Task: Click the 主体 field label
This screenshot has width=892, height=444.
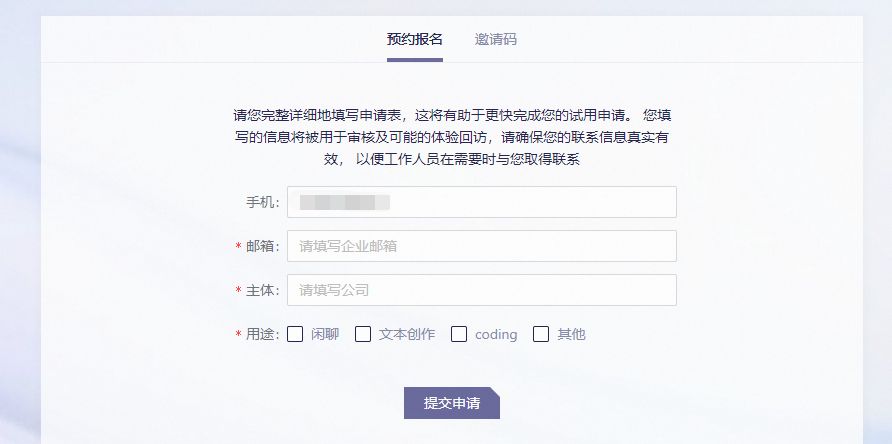Action: point(262,290)
